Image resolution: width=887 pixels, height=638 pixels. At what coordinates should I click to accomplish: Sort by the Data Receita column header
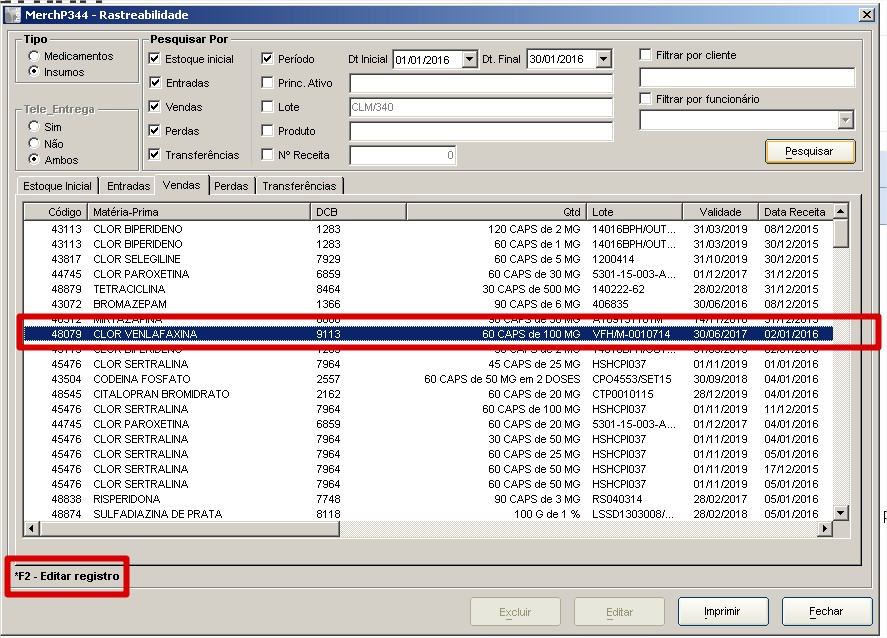795,212
